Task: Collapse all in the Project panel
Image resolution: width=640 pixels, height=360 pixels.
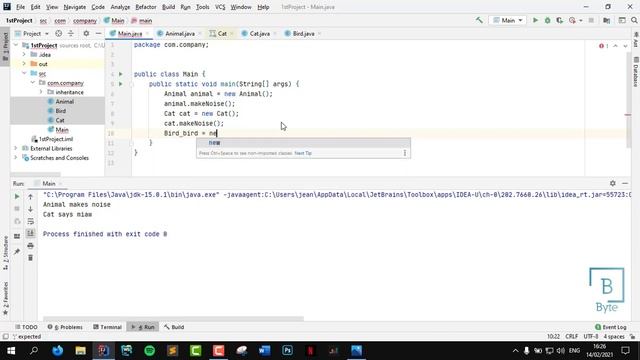Action: pyautogui.click(x=71, y=33)
